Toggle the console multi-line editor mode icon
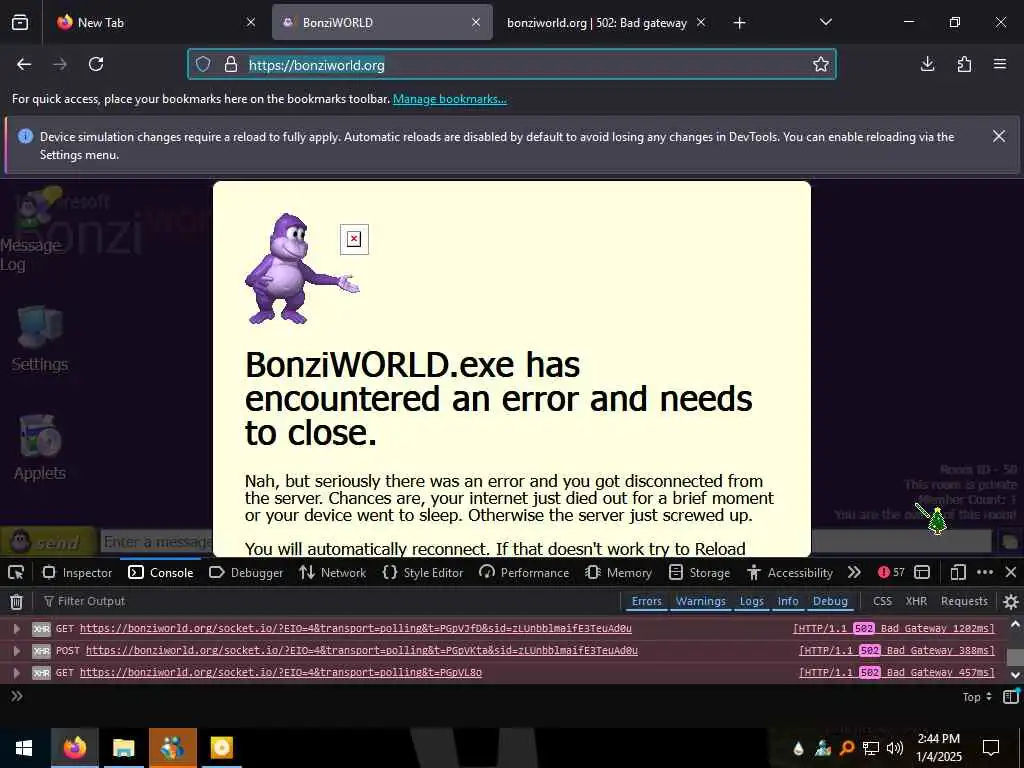Viewport: 1024px width, 768px height. [1011, 697]
